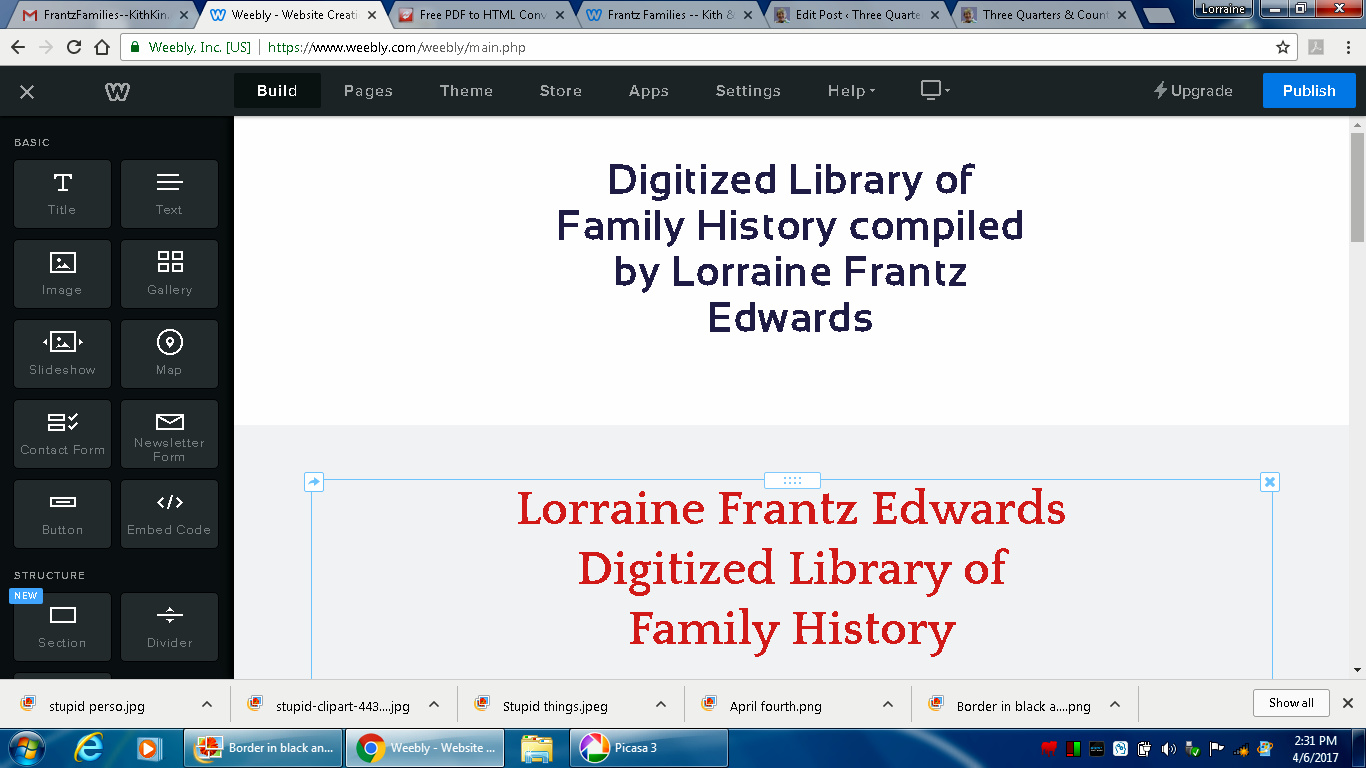Viewport: 1366px width, 768px height.
Task: Expand the device preview dropdown
Action: click(935, 91)
